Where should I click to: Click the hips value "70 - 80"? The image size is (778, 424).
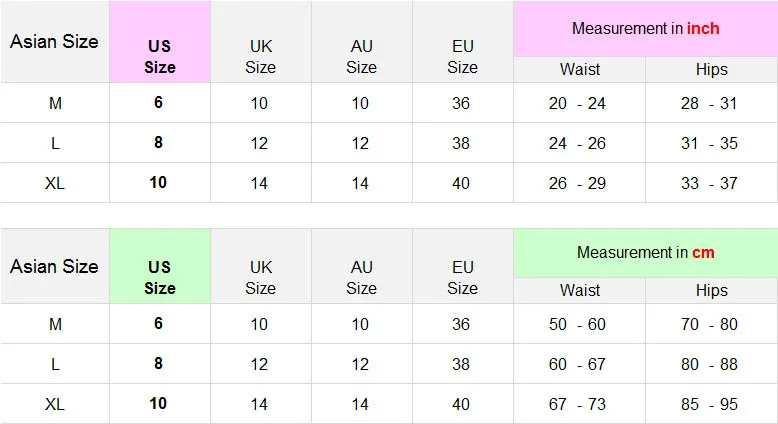pos(710,324)
